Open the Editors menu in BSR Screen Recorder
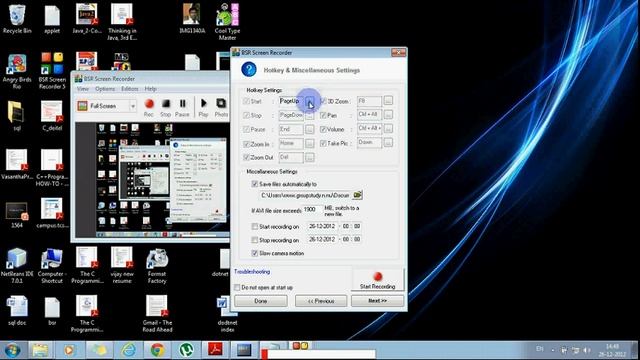640x360 pixels. 130,89
